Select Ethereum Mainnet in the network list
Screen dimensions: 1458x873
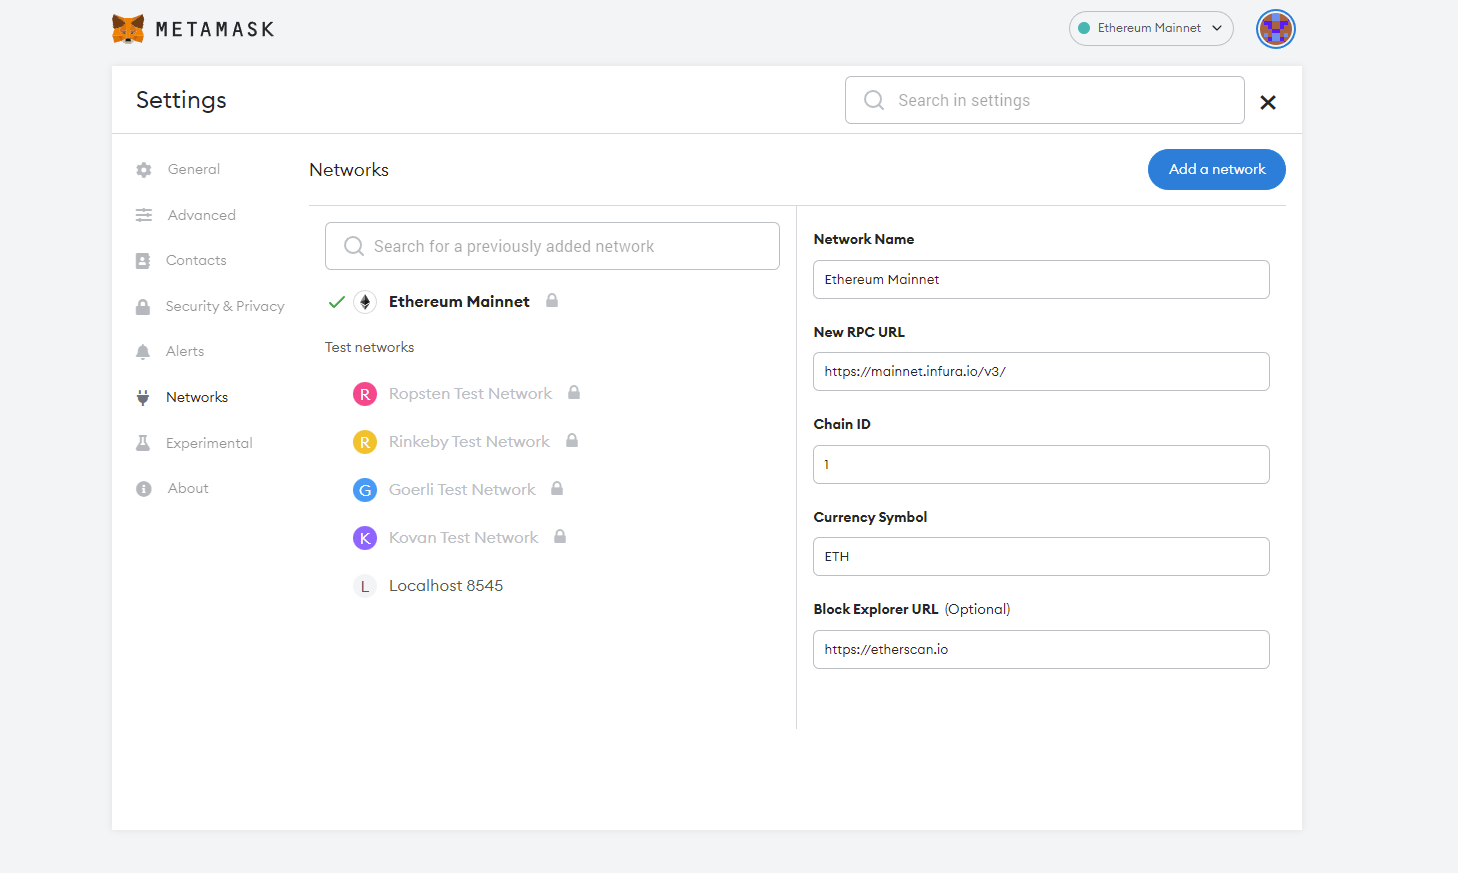point(459,301)
